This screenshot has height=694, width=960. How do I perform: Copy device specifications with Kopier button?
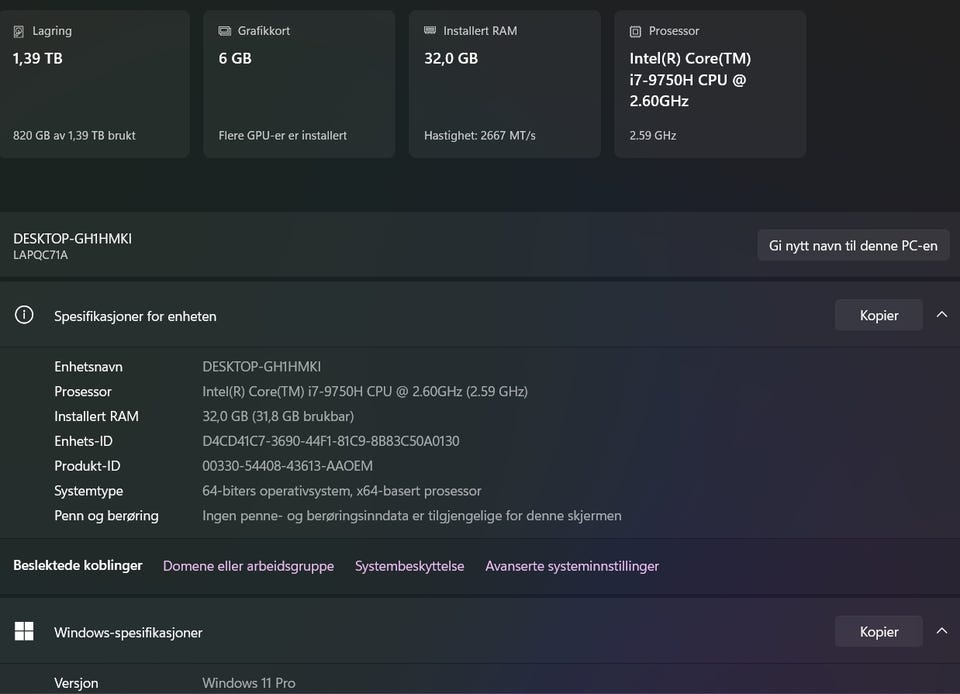879,315
